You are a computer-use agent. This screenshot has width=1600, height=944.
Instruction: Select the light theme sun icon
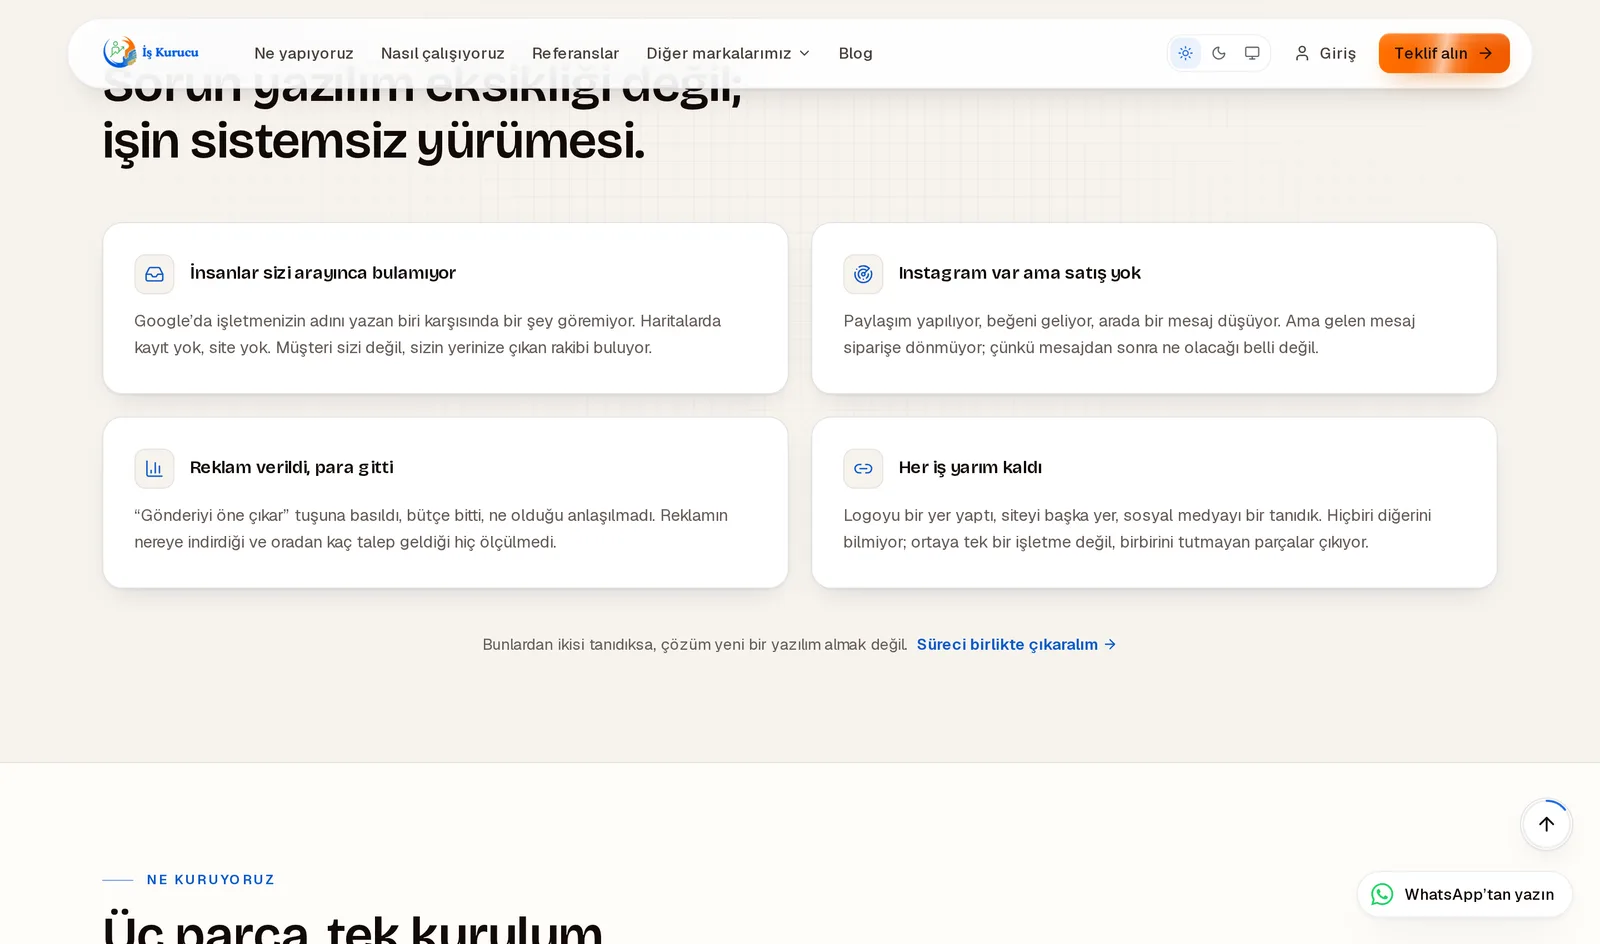1185,53
